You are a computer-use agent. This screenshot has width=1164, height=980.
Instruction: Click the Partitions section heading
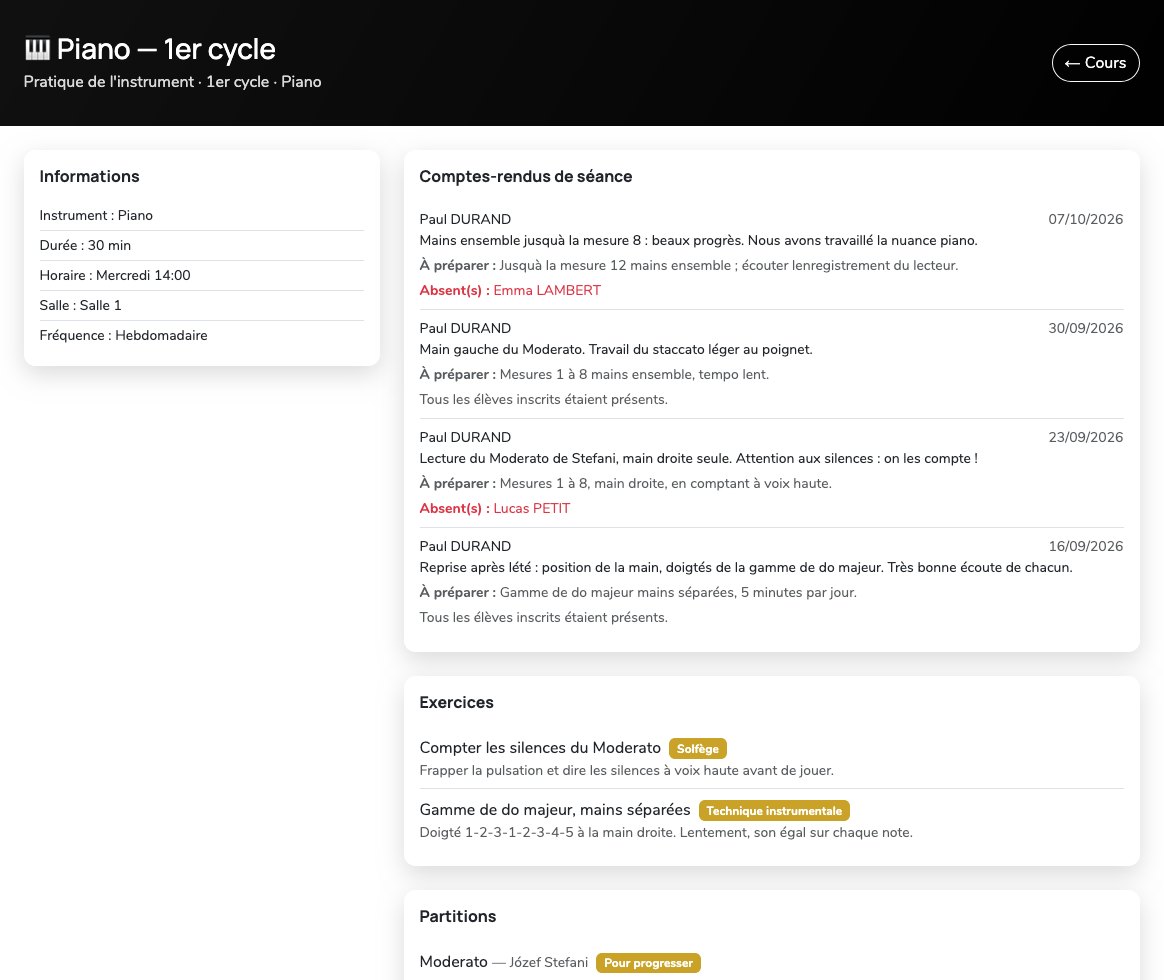tap(457, 916)
